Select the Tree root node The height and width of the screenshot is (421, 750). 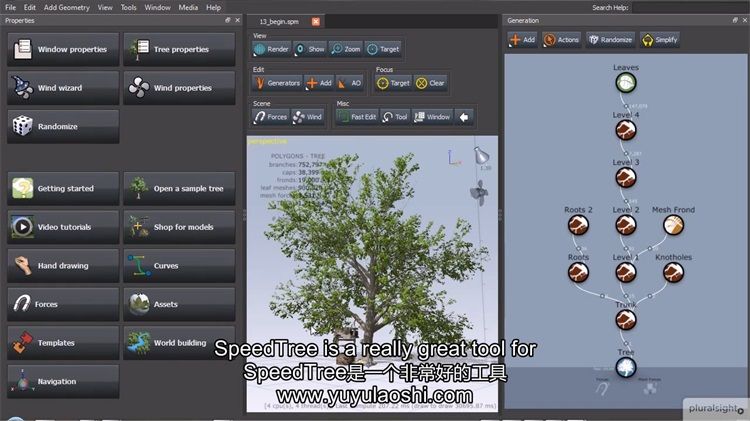626,367
